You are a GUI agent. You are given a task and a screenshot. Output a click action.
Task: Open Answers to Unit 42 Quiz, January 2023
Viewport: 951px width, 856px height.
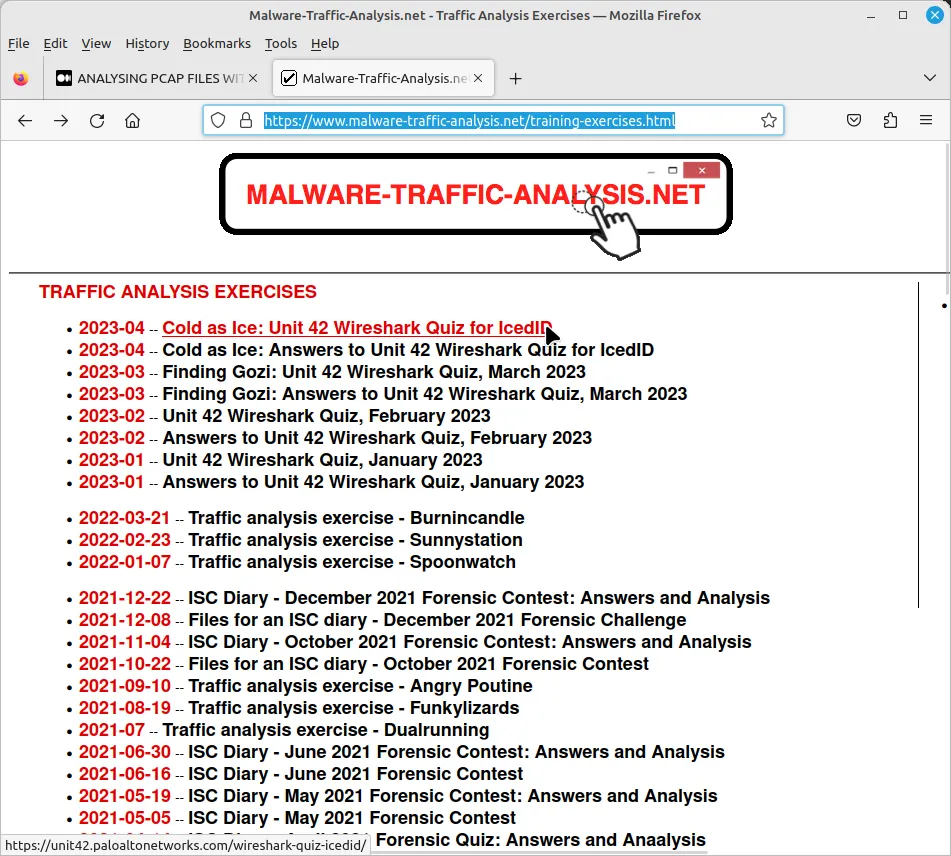(x=373, y=482)
